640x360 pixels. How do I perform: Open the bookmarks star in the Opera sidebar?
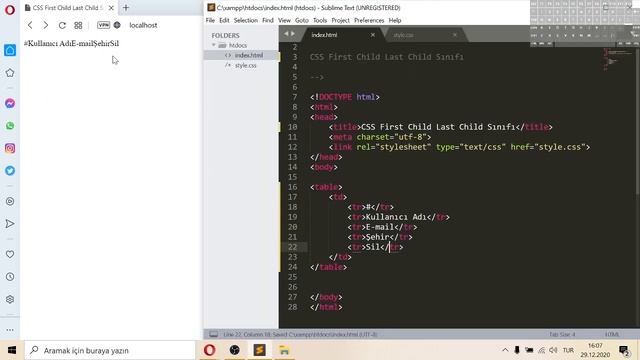tap(10, 73)
